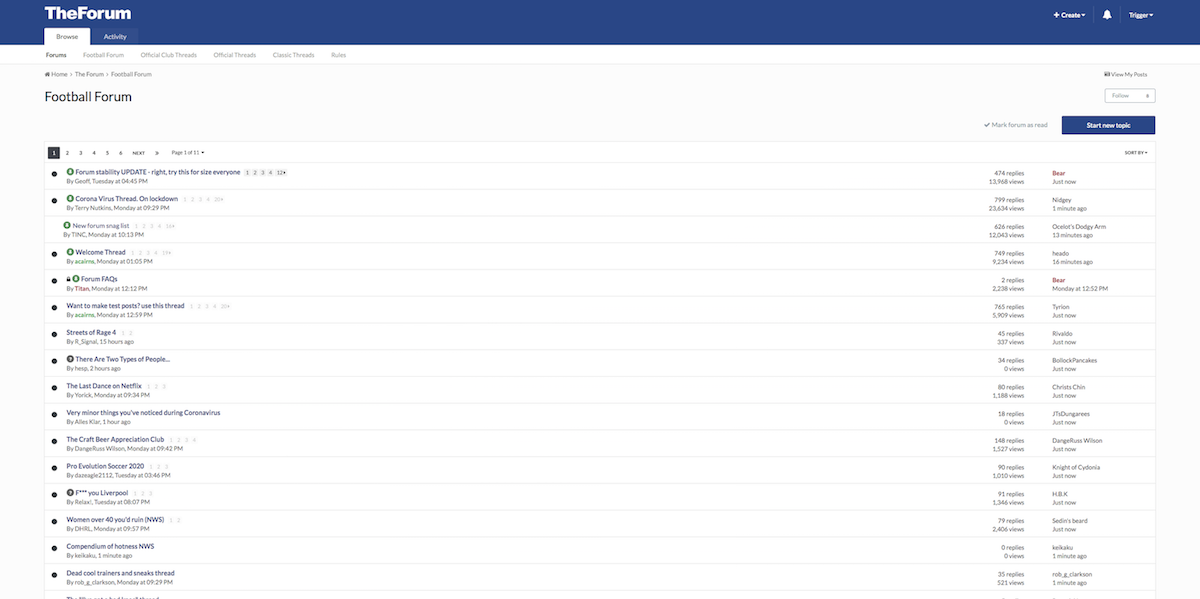Click the featured icon on Welcome Thread
The width and height of the screenshot is (1200, 599).
click(x=68, y=252)
